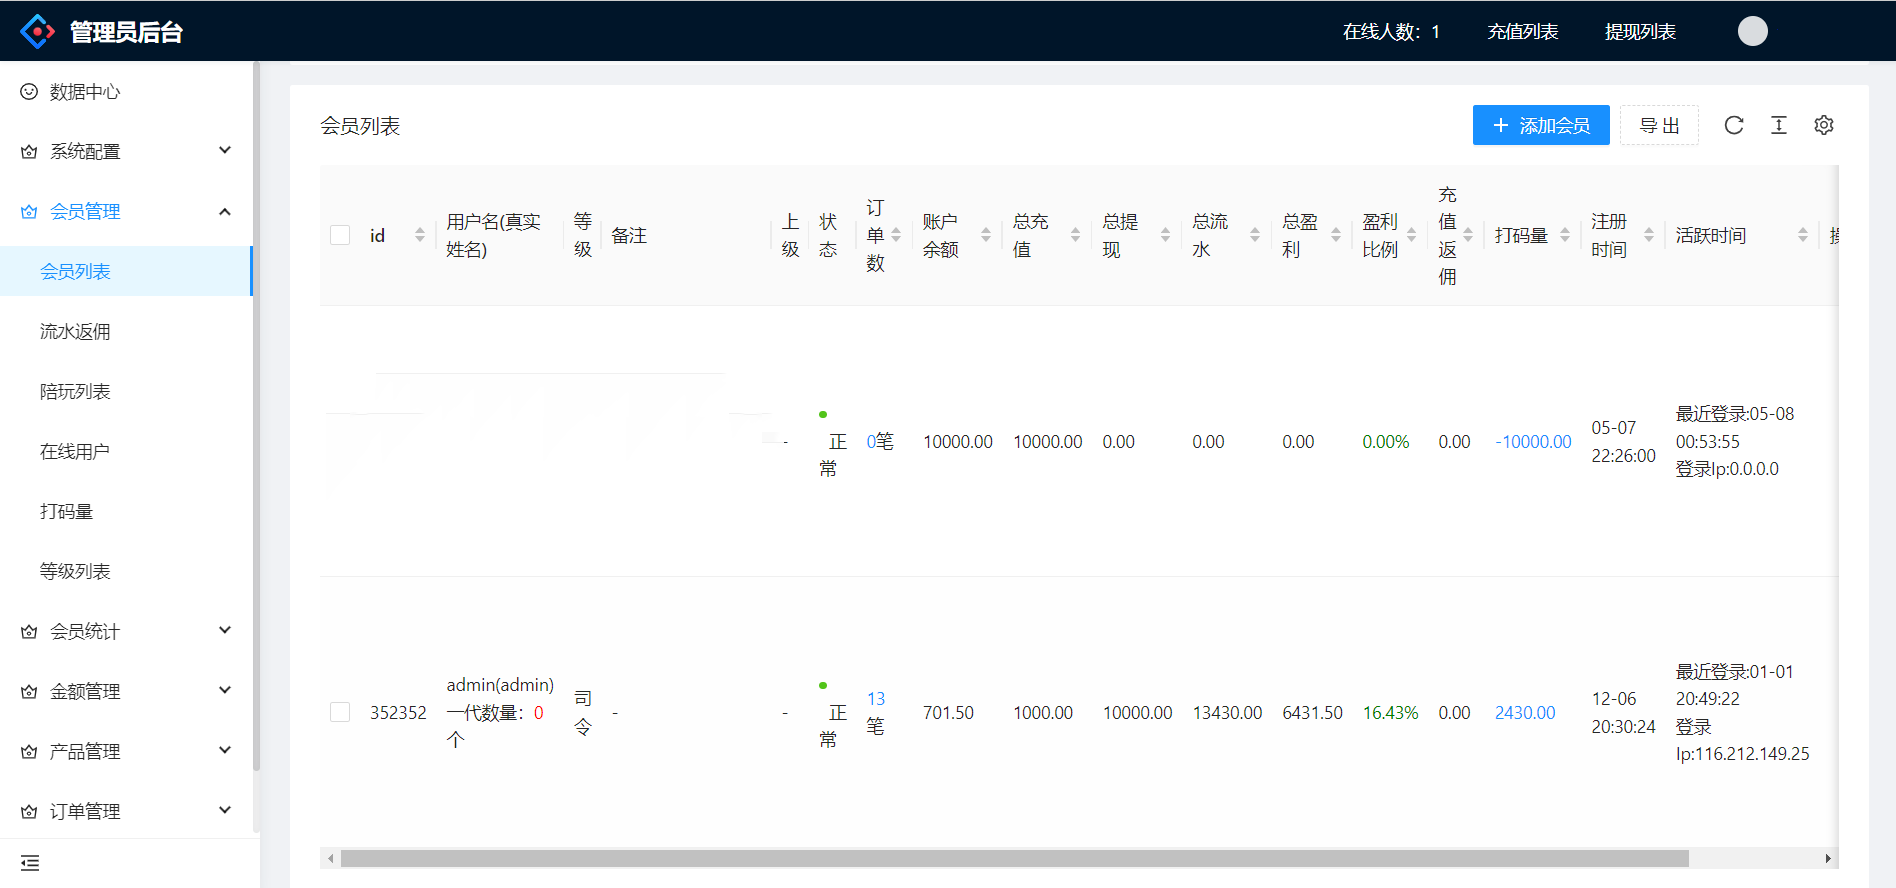1896x888 pixels.
Task: Sort by 总充值 column arrows
Action: click(1076, 235)
